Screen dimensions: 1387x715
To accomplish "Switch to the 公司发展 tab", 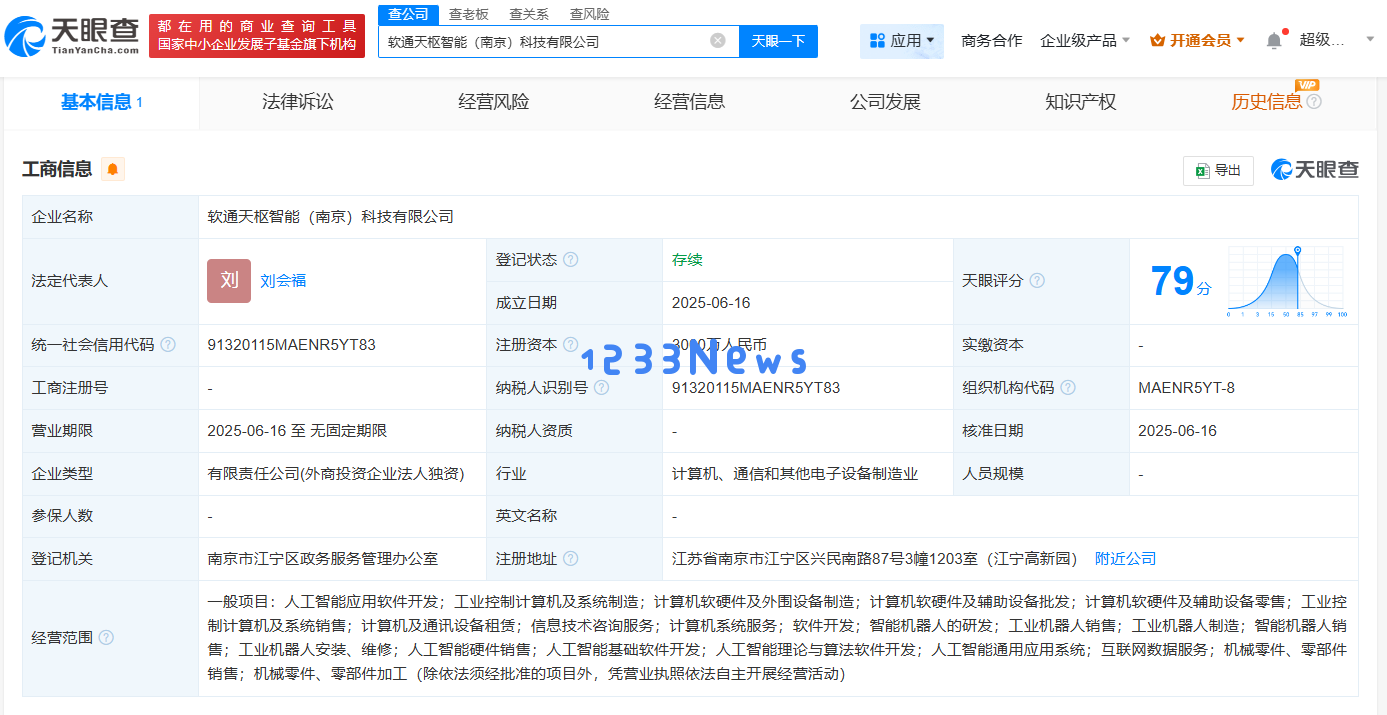I will coord(885,102).
